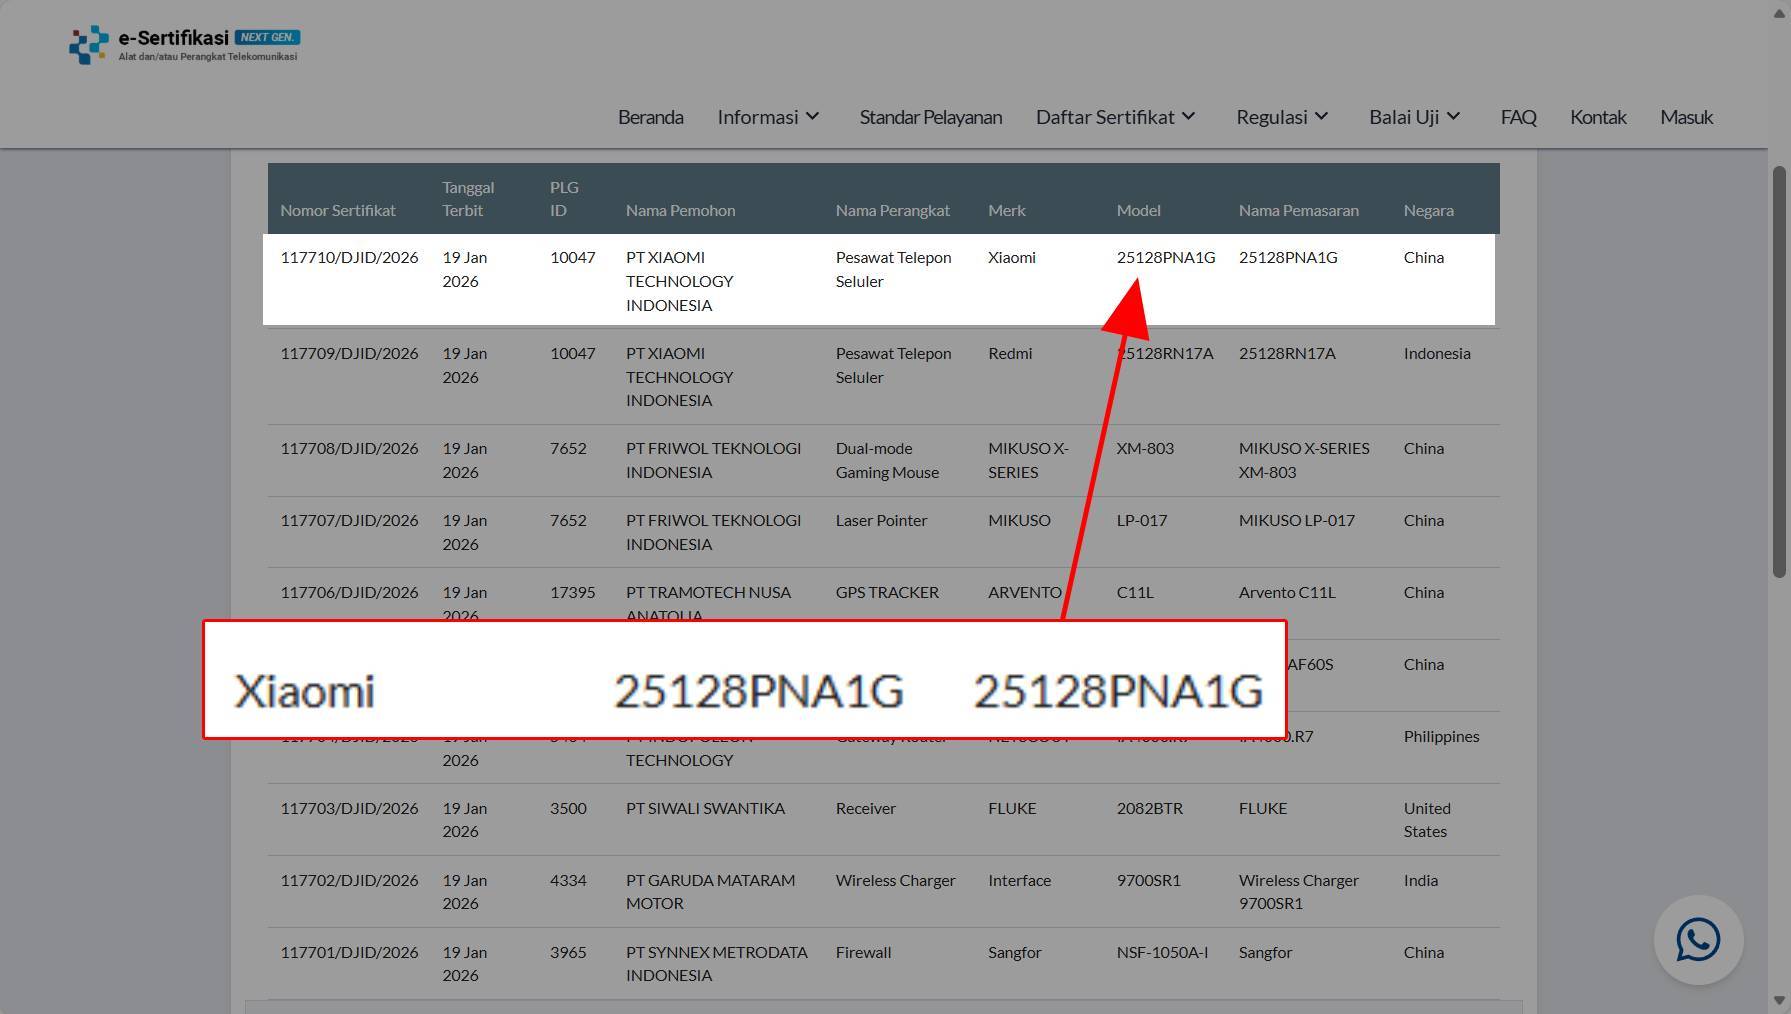The image size is (1791, 1014).
Task: Click the vertical scrollbar thumb
Action: [1779, 371]
